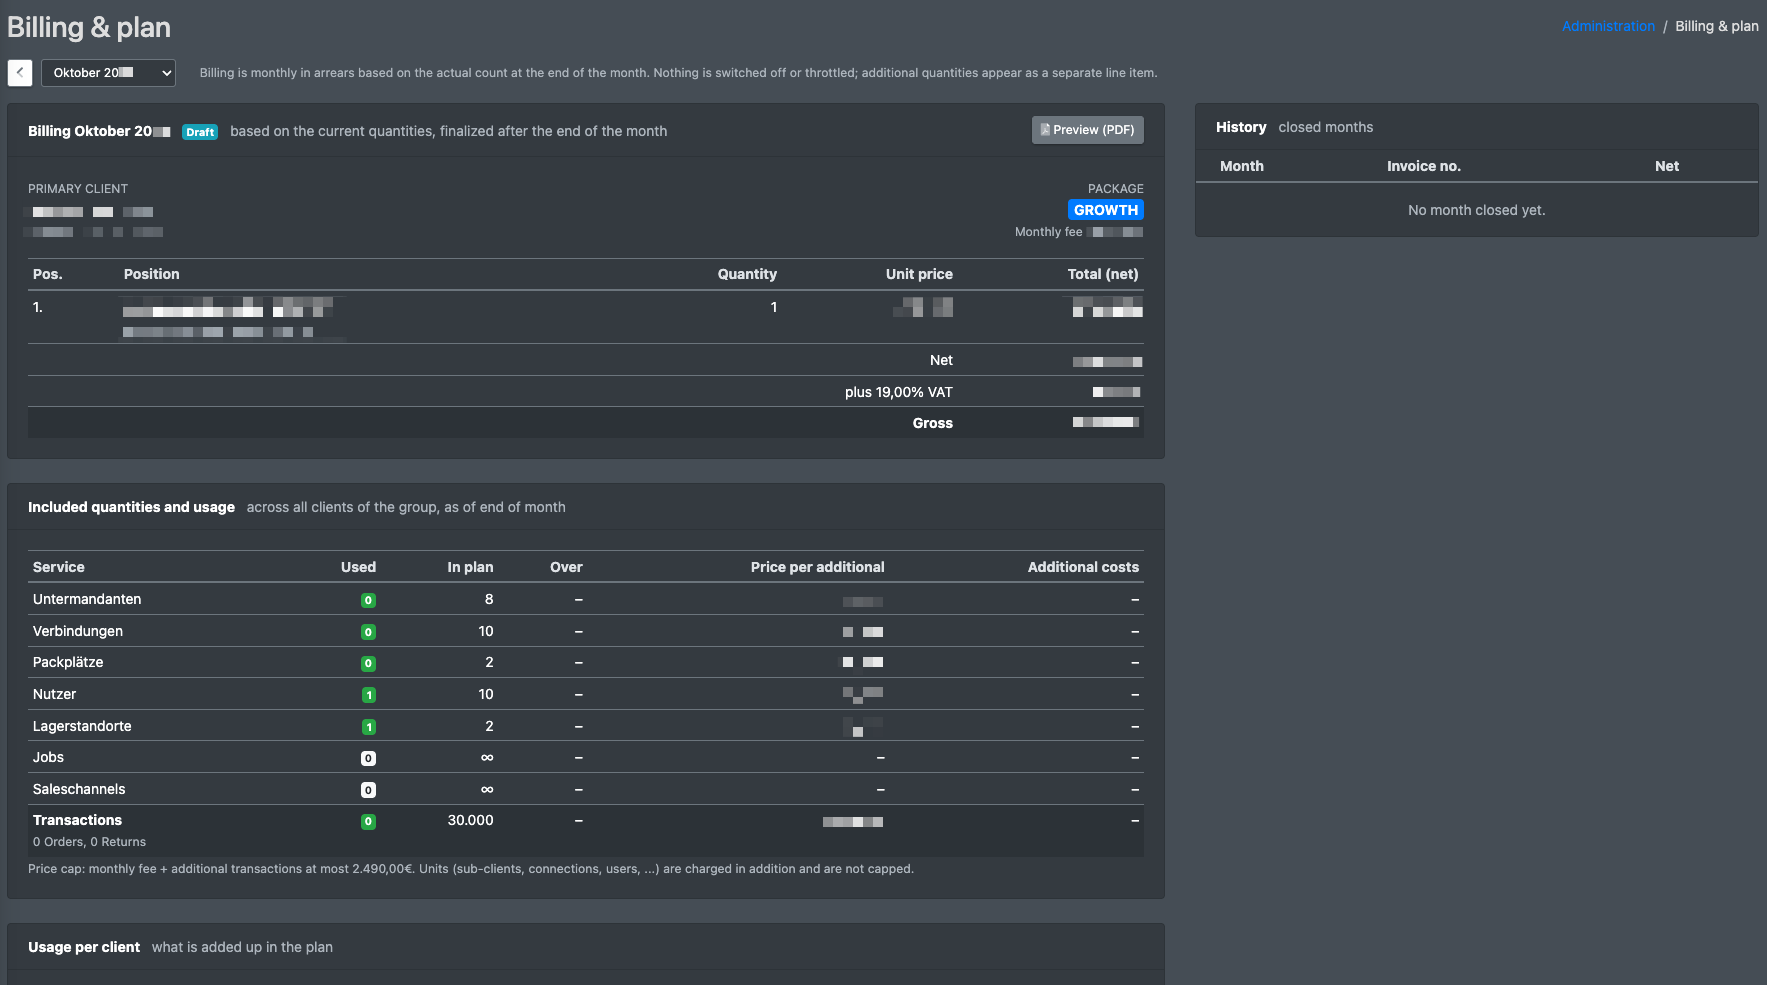Click the used-count badge for Lagerstandorte
Screen dimensions: 1767x985
tap(368, 727)
